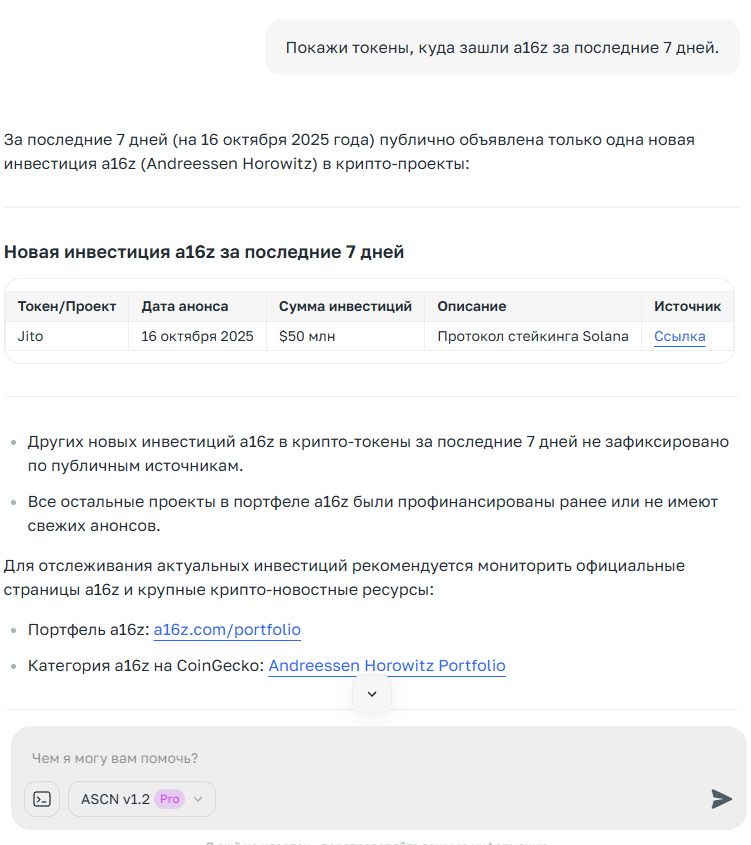Image resolution: width=751 pixels, height=845 pixels.
Task: Select the "Сумма инвестиций" column header
Action: (345, 306)
